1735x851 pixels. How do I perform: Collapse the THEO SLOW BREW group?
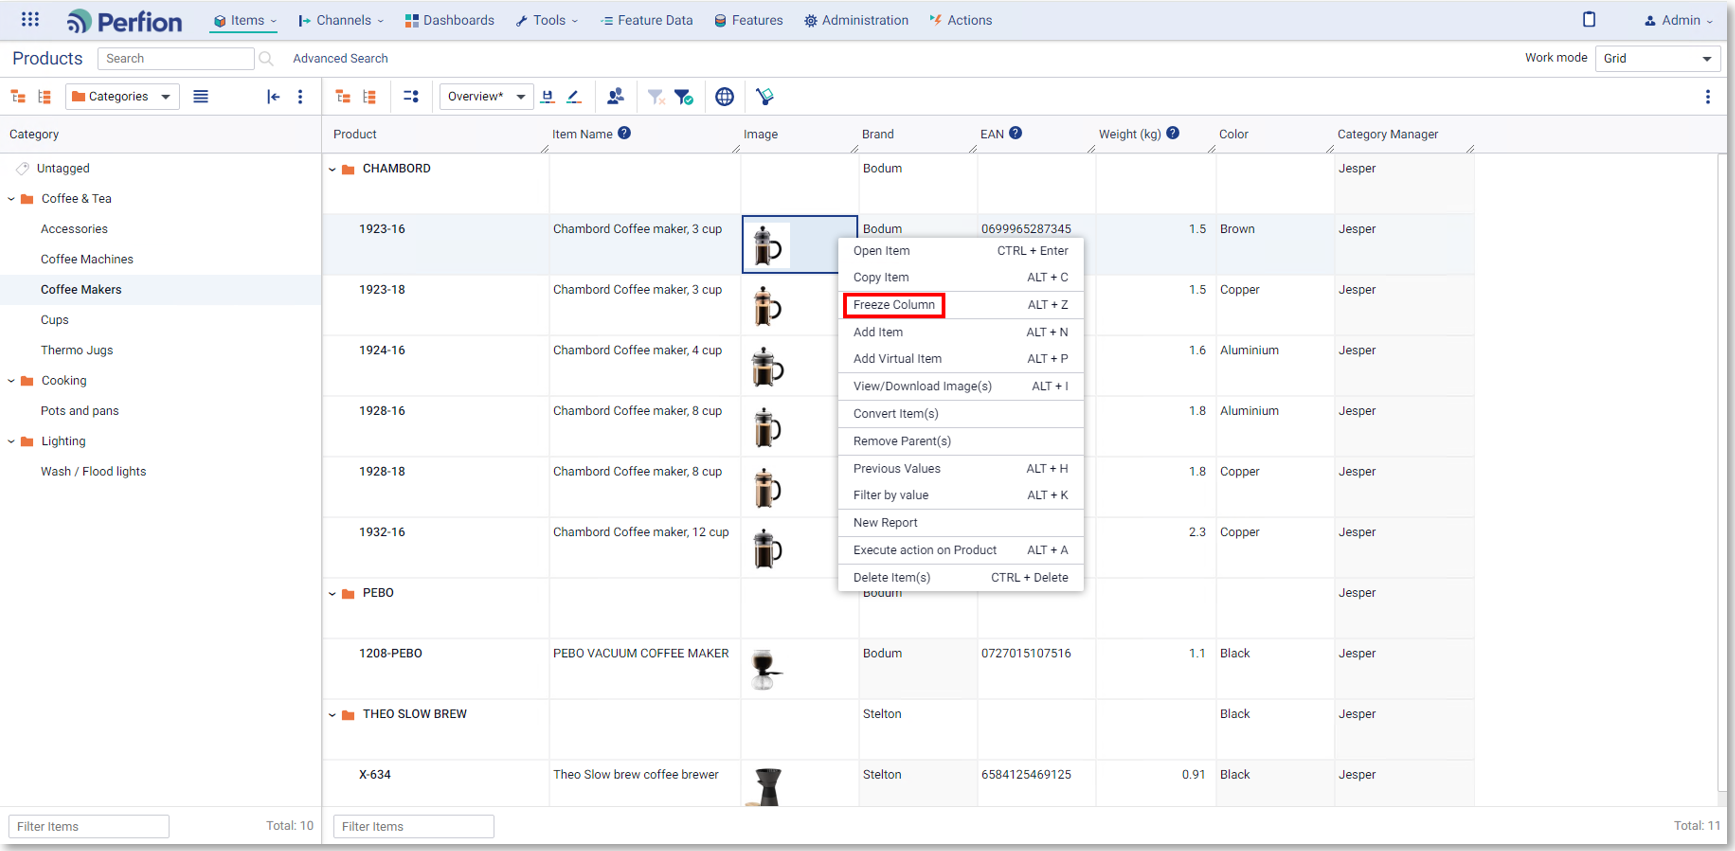pos(333,714)
